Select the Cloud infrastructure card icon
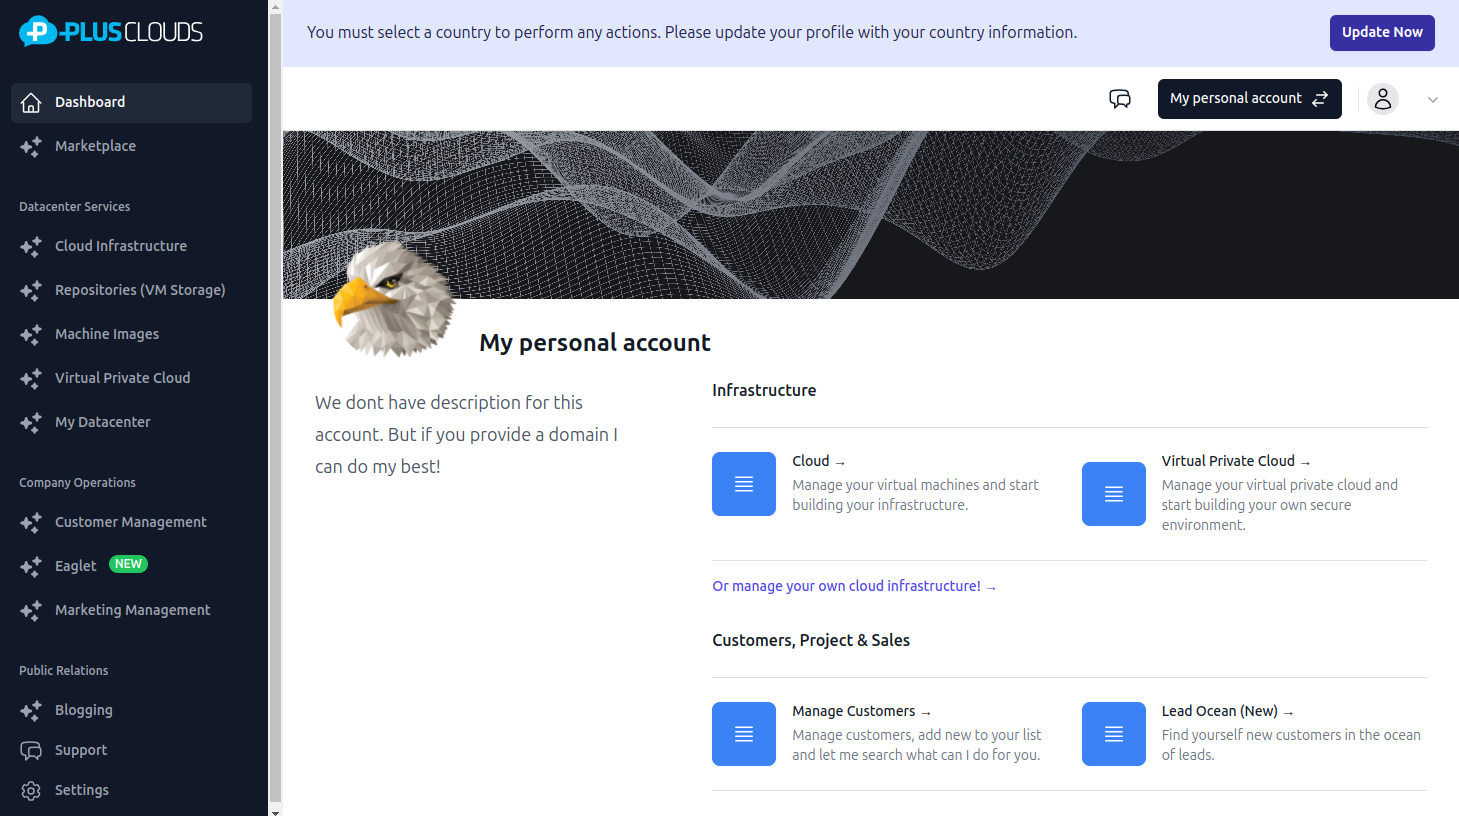Screen dimensions: 1459x816 pyautogui.click(x=744, y=484)
